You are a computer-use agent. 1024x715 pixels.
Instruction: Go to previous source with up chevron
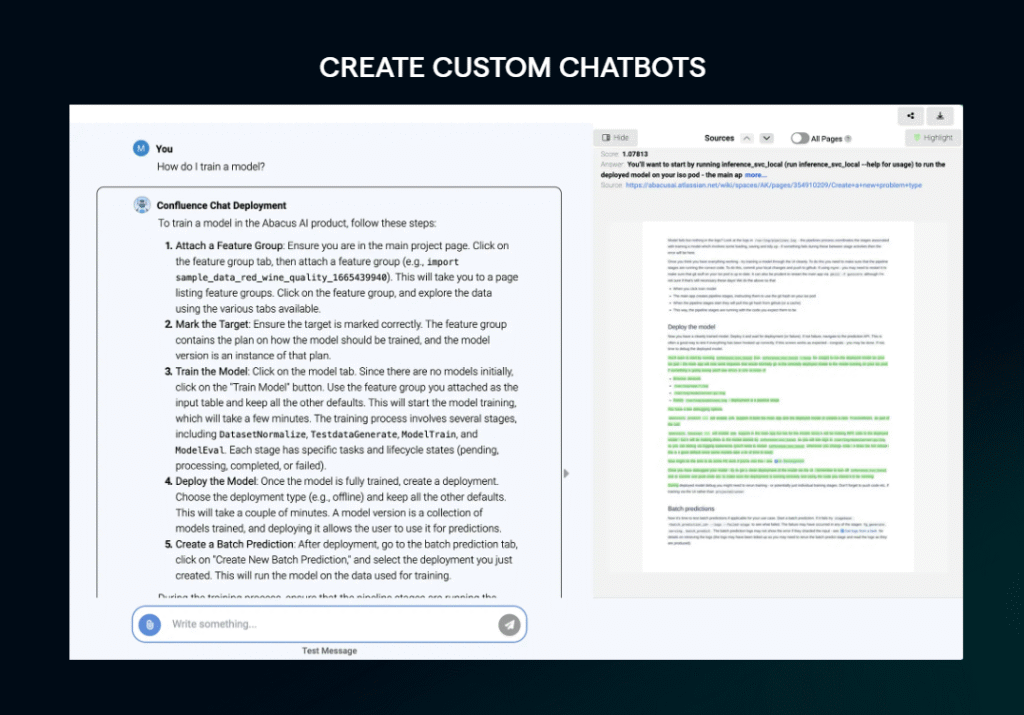click(x=745, y=138)
